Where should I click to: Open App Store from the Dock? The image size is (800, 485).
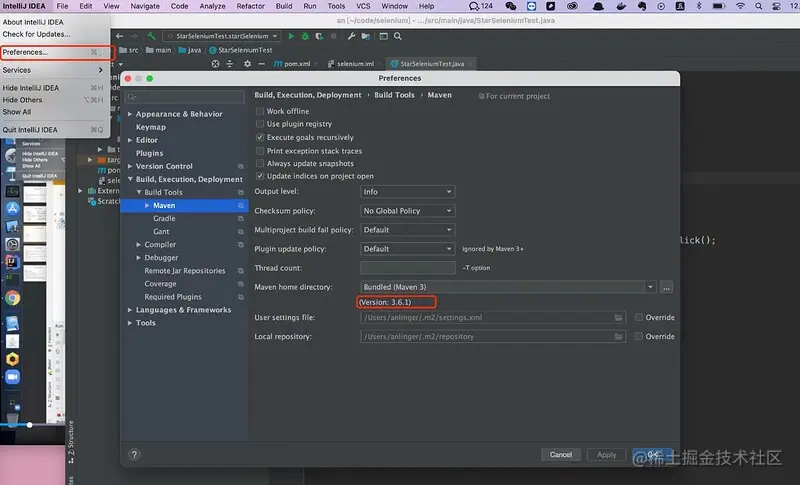13,209
